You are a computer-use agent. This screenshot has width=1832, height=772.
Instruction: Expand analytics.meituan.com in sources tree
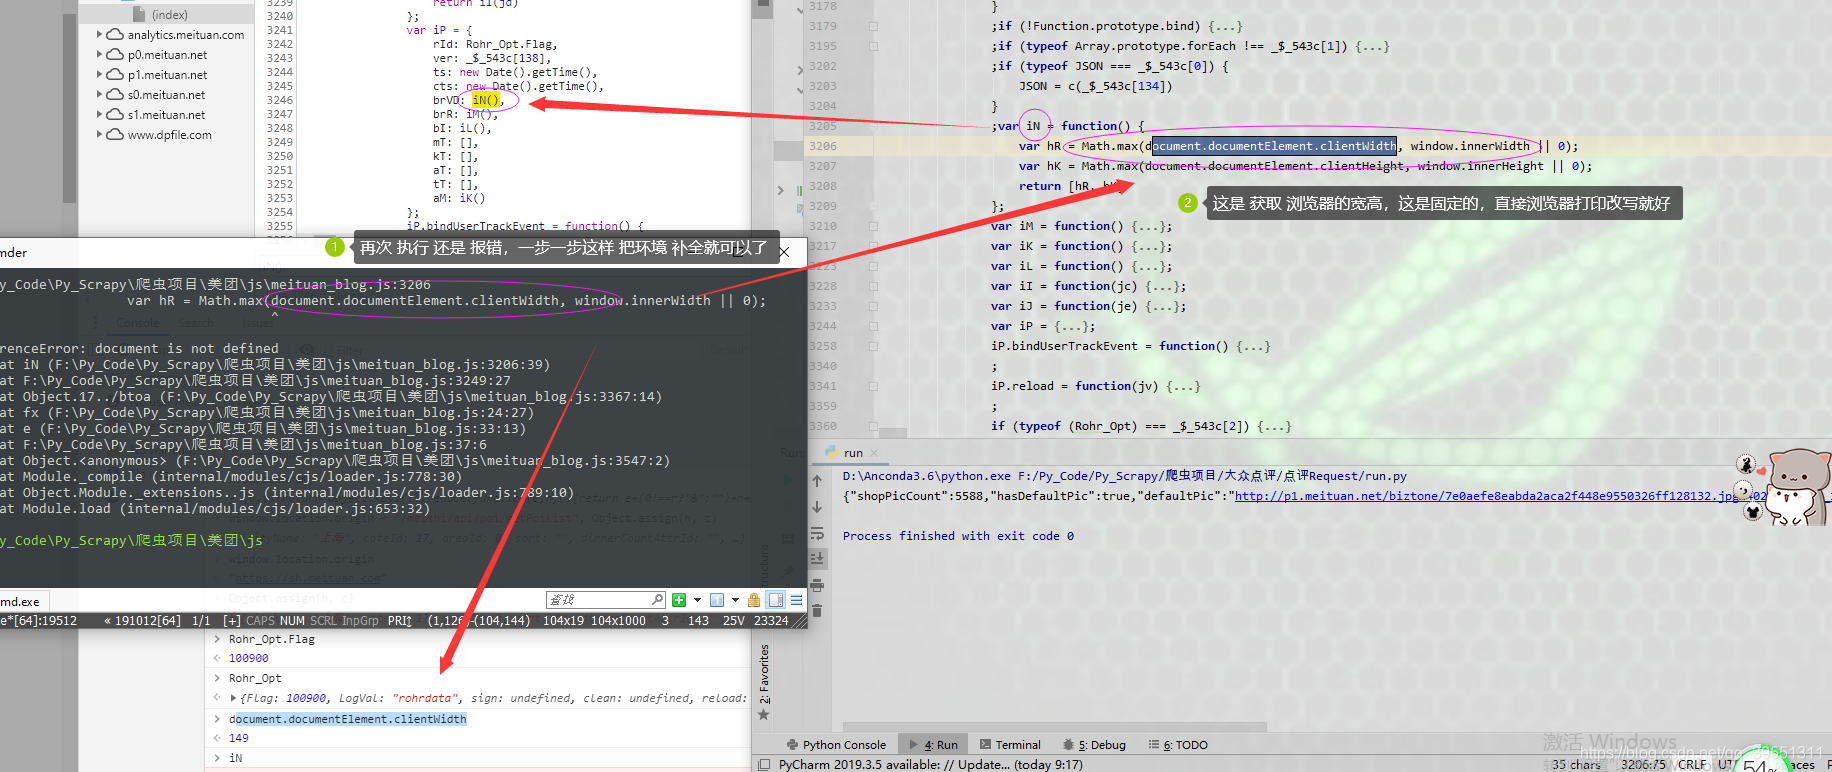pyautogui.click(x=100, y=34)
